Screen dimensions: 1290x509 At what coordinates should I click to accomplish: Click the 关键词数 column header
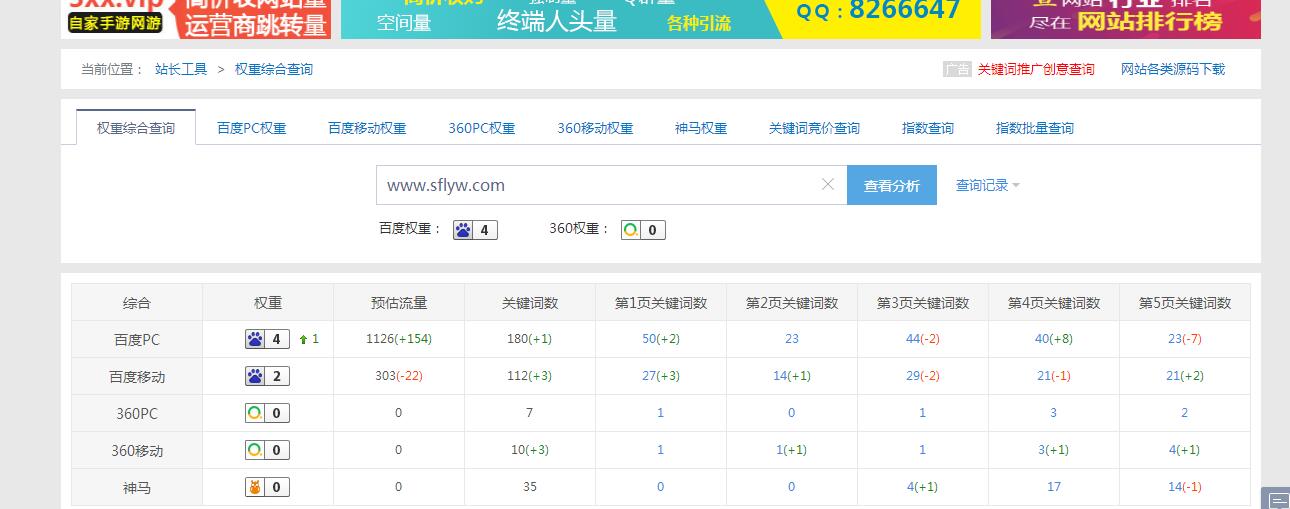tap(529, 303)
